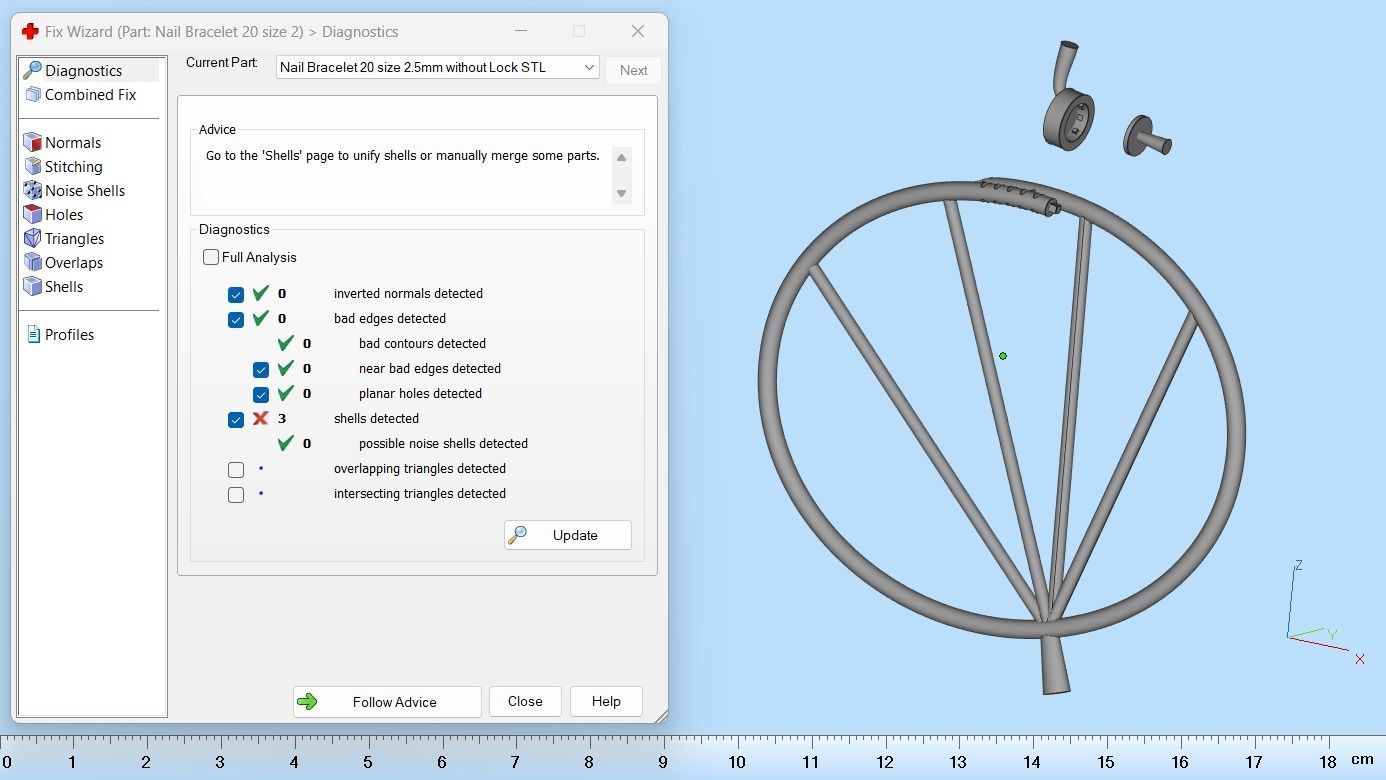Click the red cross Fix Wizard title icon
This screenshot has height=780, width=1386.
[30, 31]
